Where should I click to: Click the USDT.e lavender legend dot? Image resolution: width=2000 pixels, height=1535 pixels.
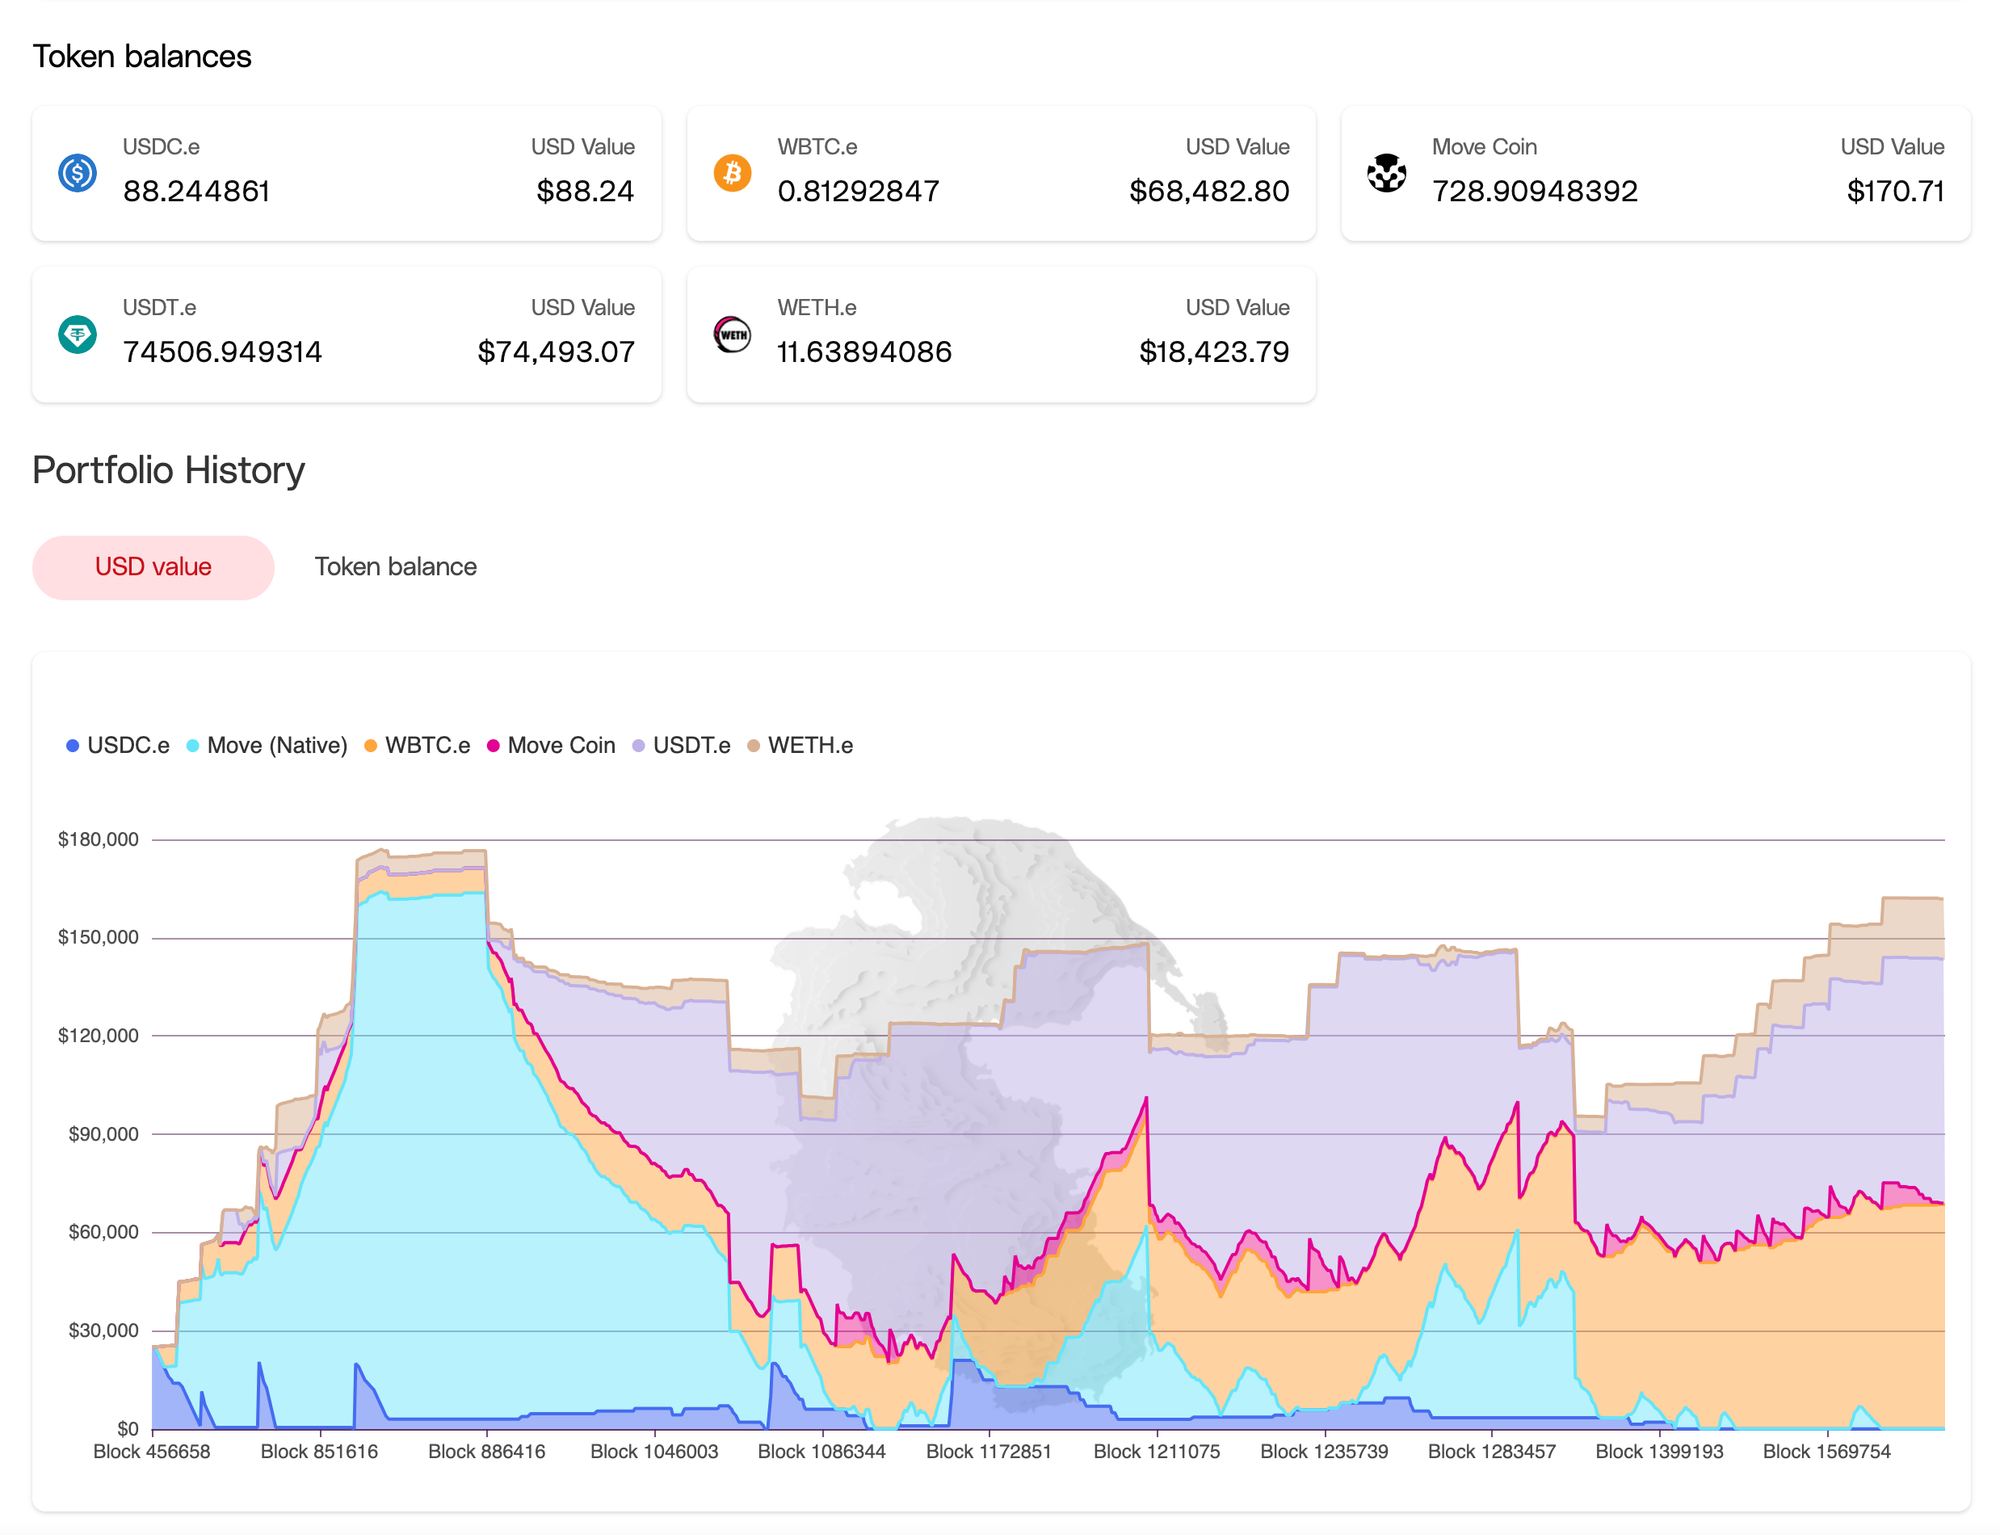click(638, 746)
